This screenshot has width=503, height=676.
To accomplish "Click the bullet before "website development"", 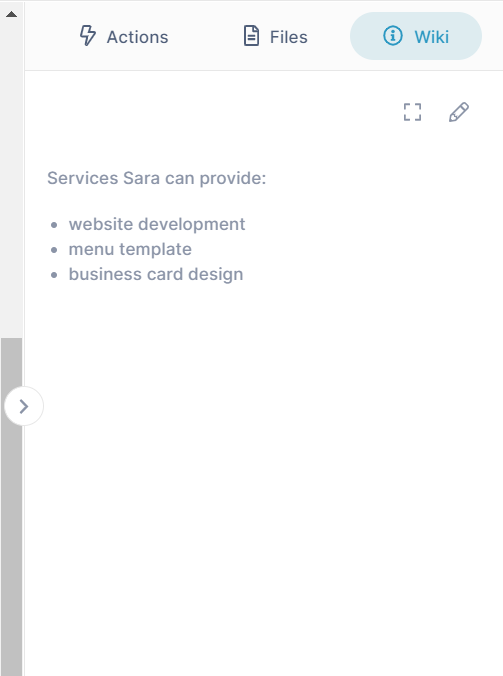I will (x=54, y=225).
